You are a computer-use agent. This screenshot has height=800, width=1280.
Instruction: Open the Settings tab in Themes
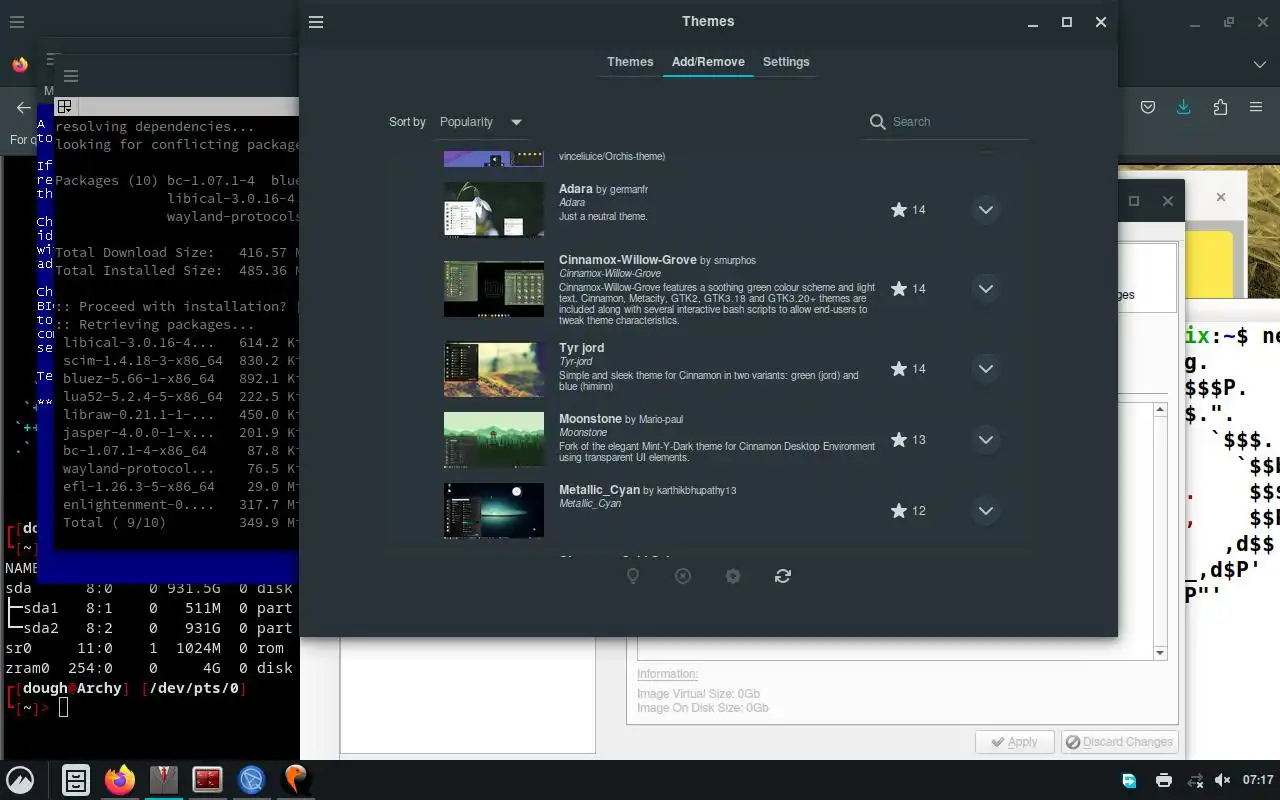pos(786,62)
